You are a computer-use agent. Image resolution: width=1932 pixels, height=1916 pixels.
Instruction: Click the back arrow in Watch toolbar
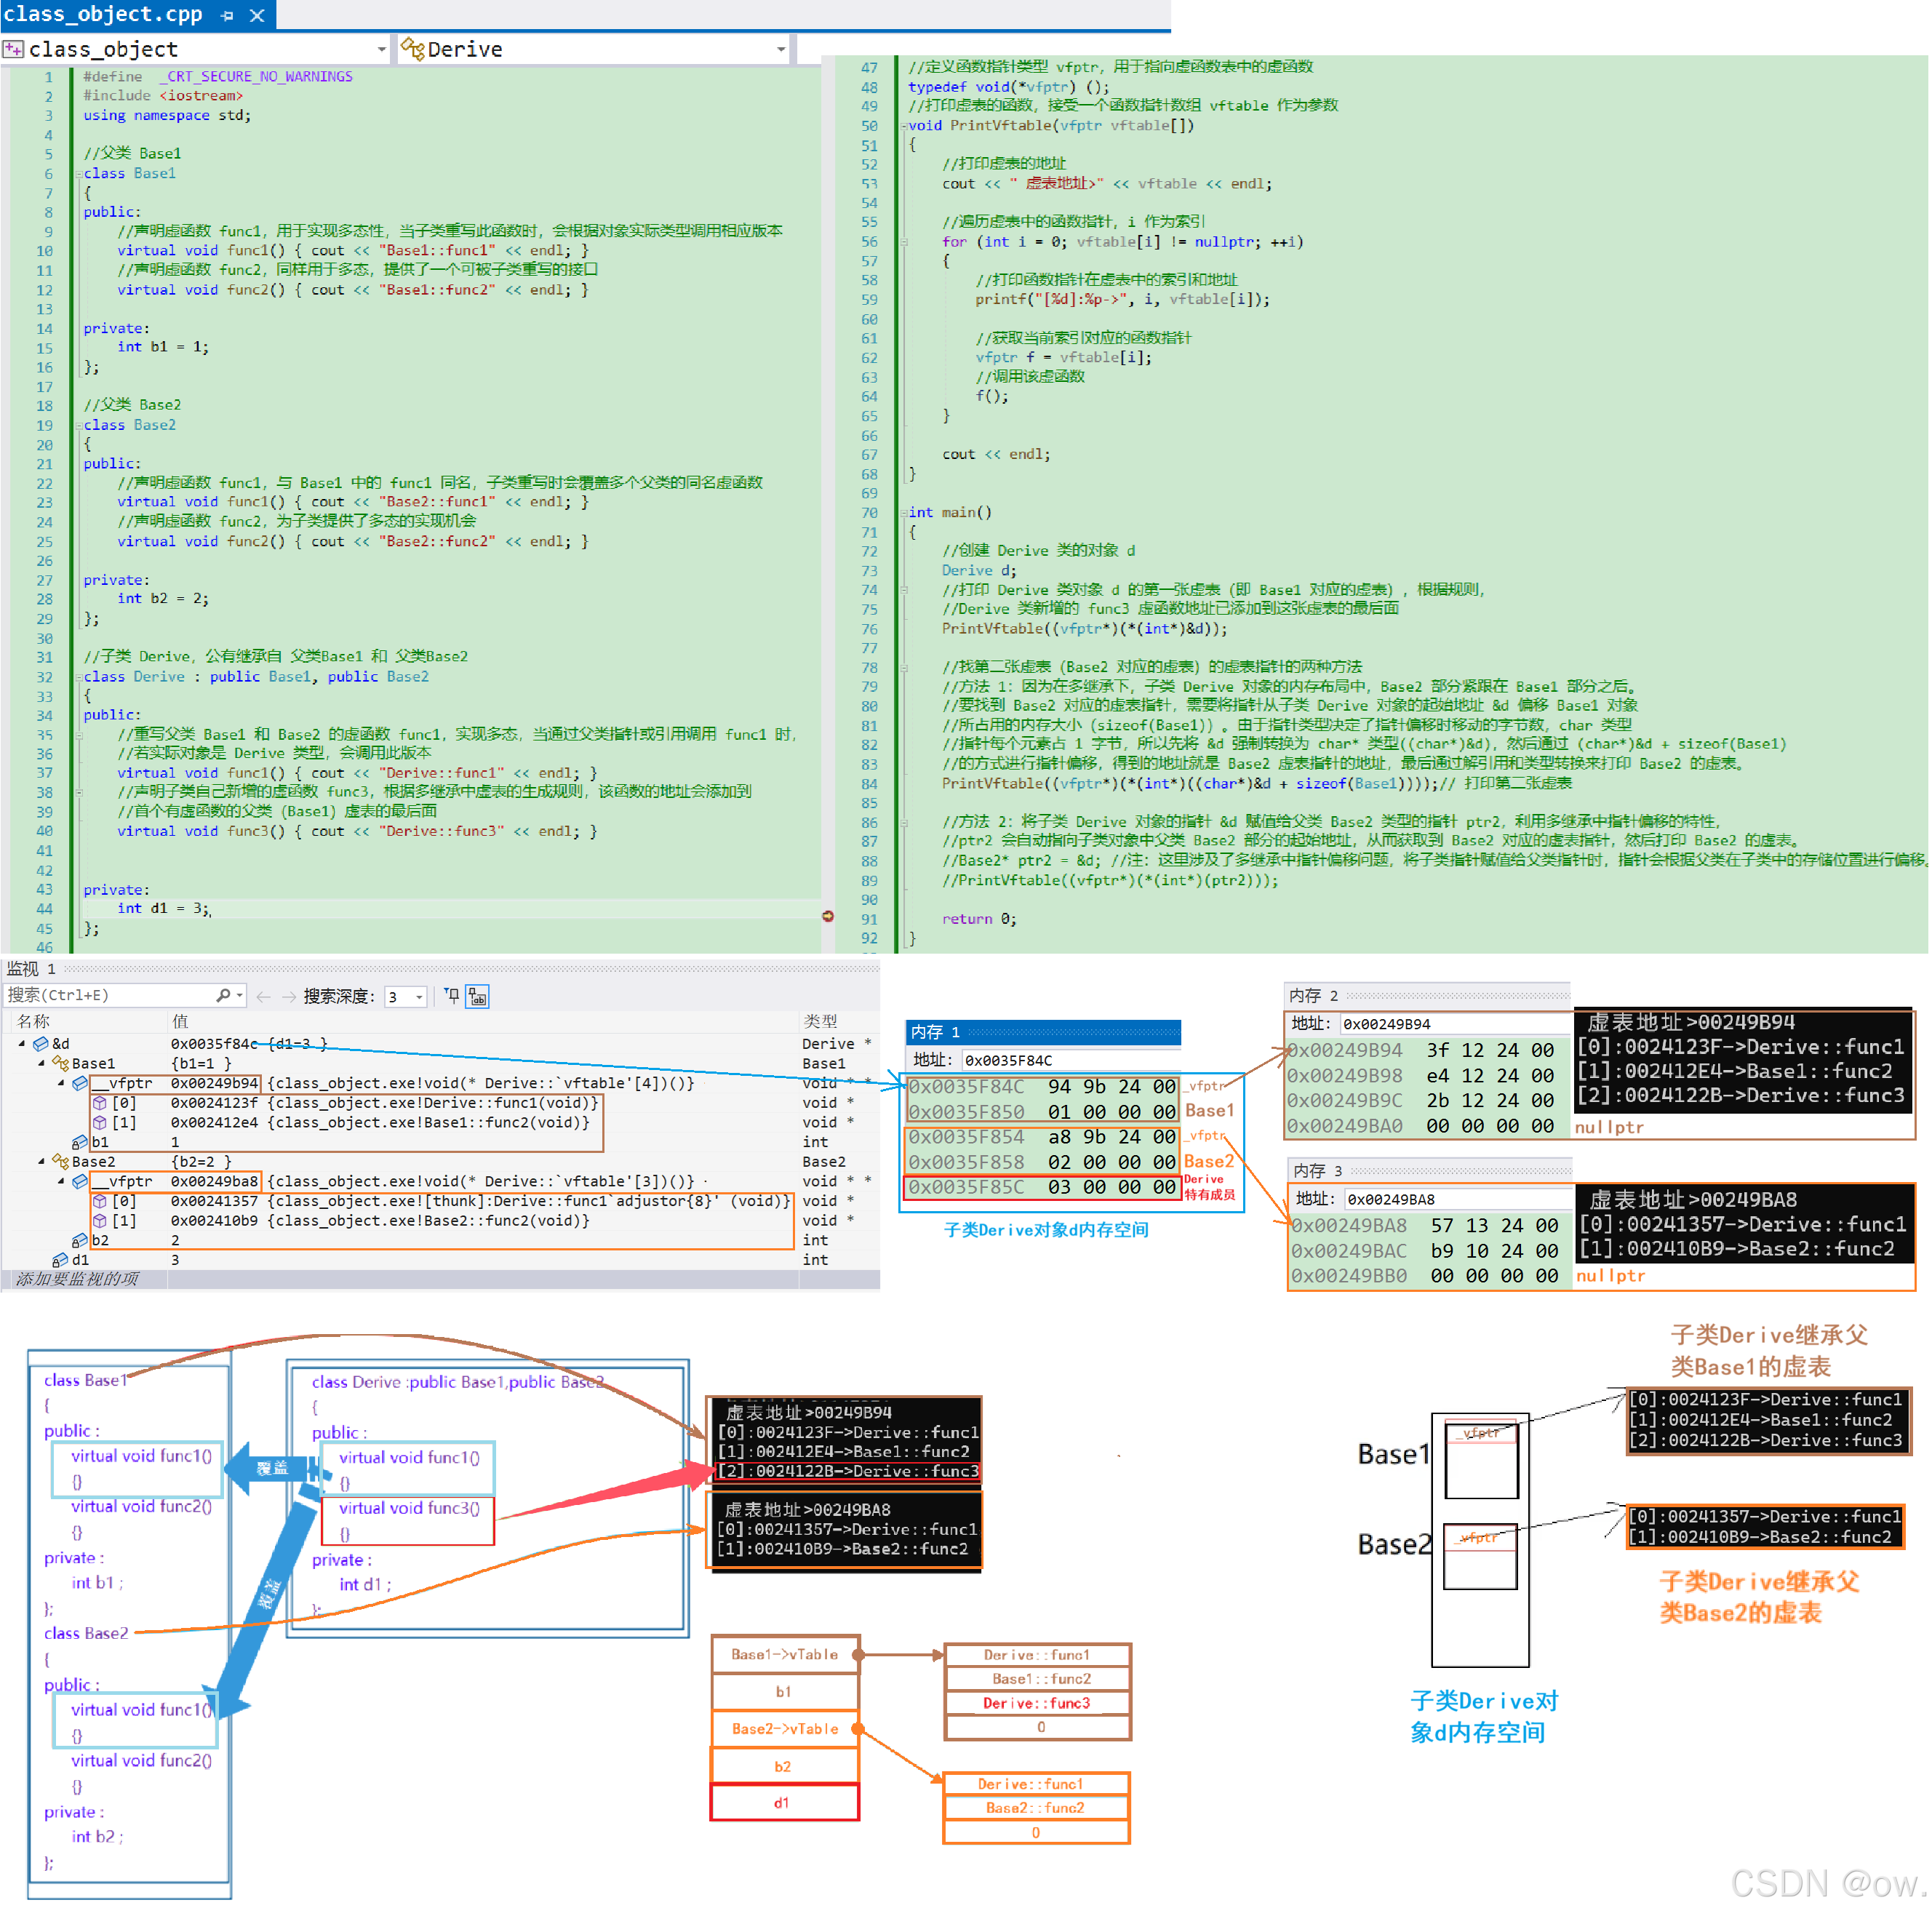264,996
